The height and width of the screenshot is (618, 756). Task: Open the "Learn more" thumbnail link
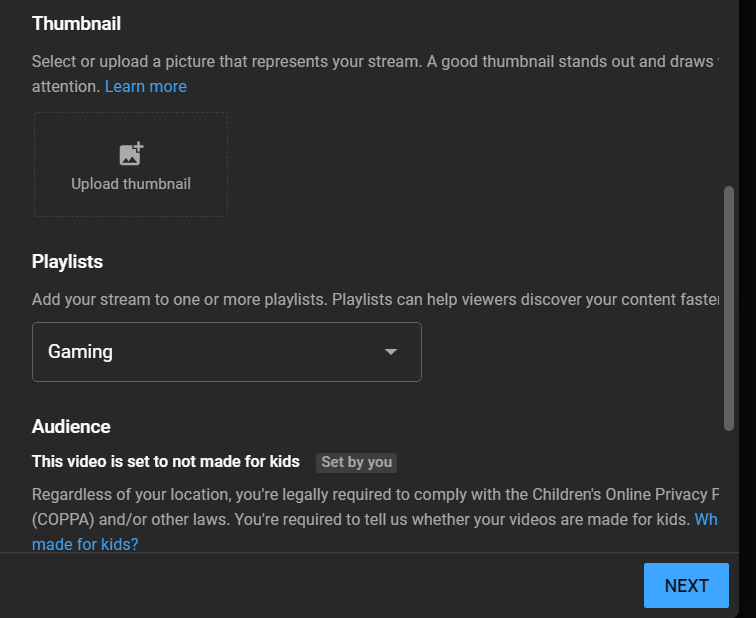click(x=146, y=87)
